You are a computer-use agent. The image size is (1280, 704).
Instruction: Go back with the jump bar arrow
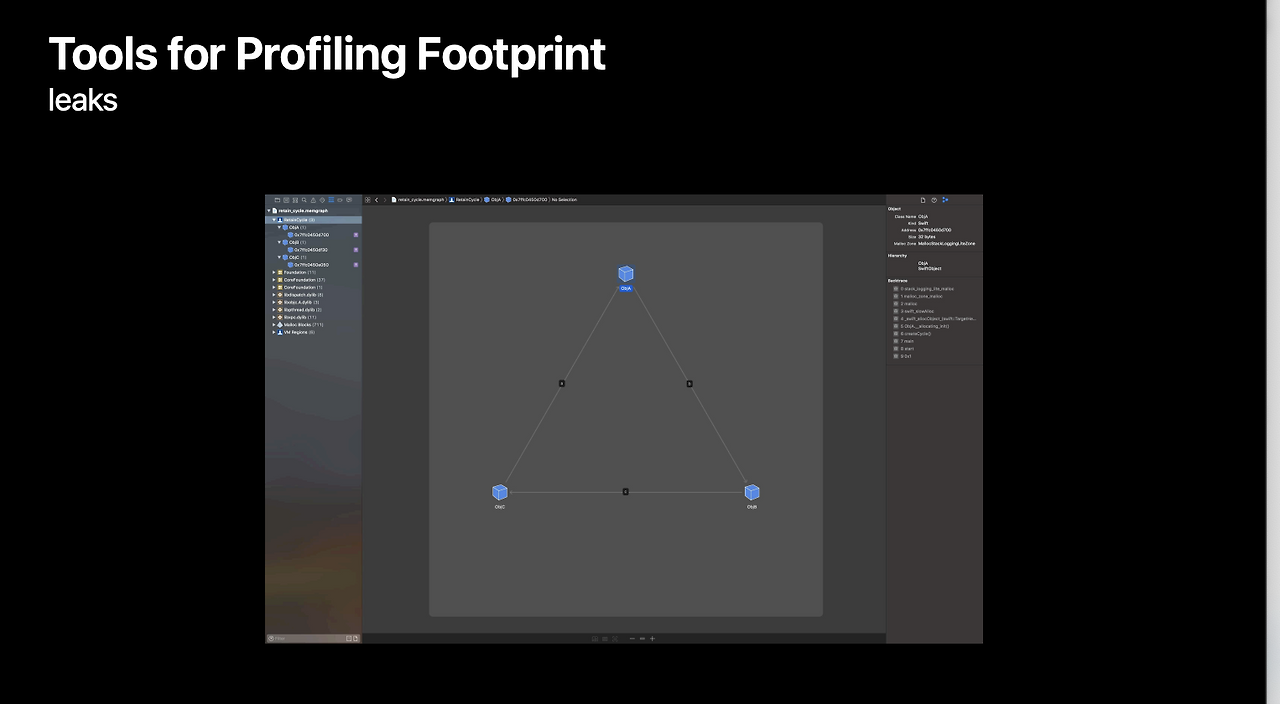pos(377,200)
